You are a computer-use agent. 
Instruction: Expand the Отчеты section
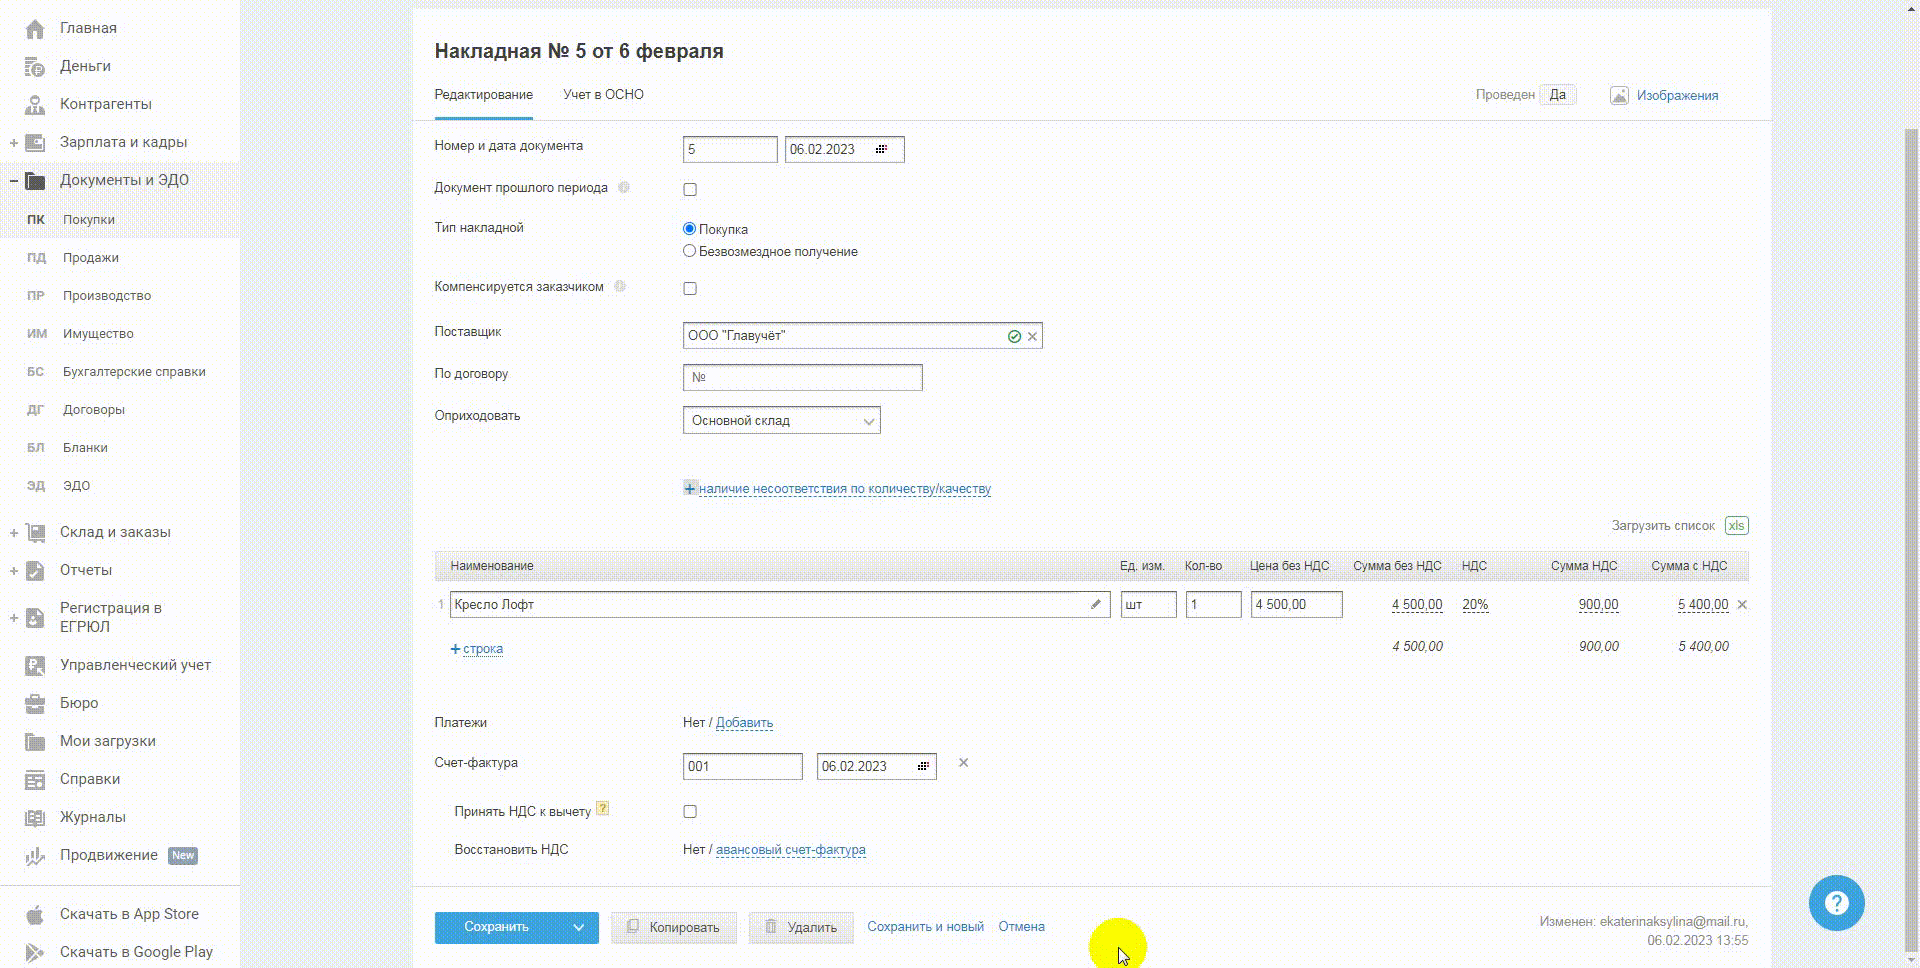[14, 571]
